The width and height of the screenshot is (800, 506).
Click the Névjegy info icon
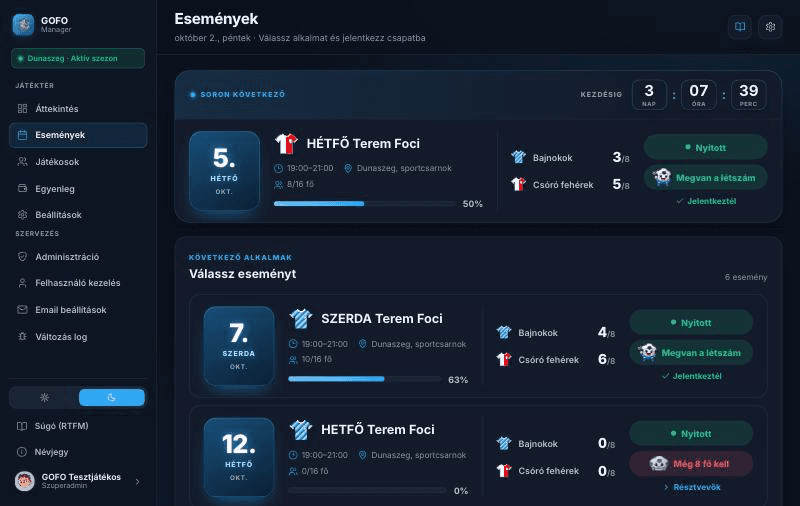(22, 452)
